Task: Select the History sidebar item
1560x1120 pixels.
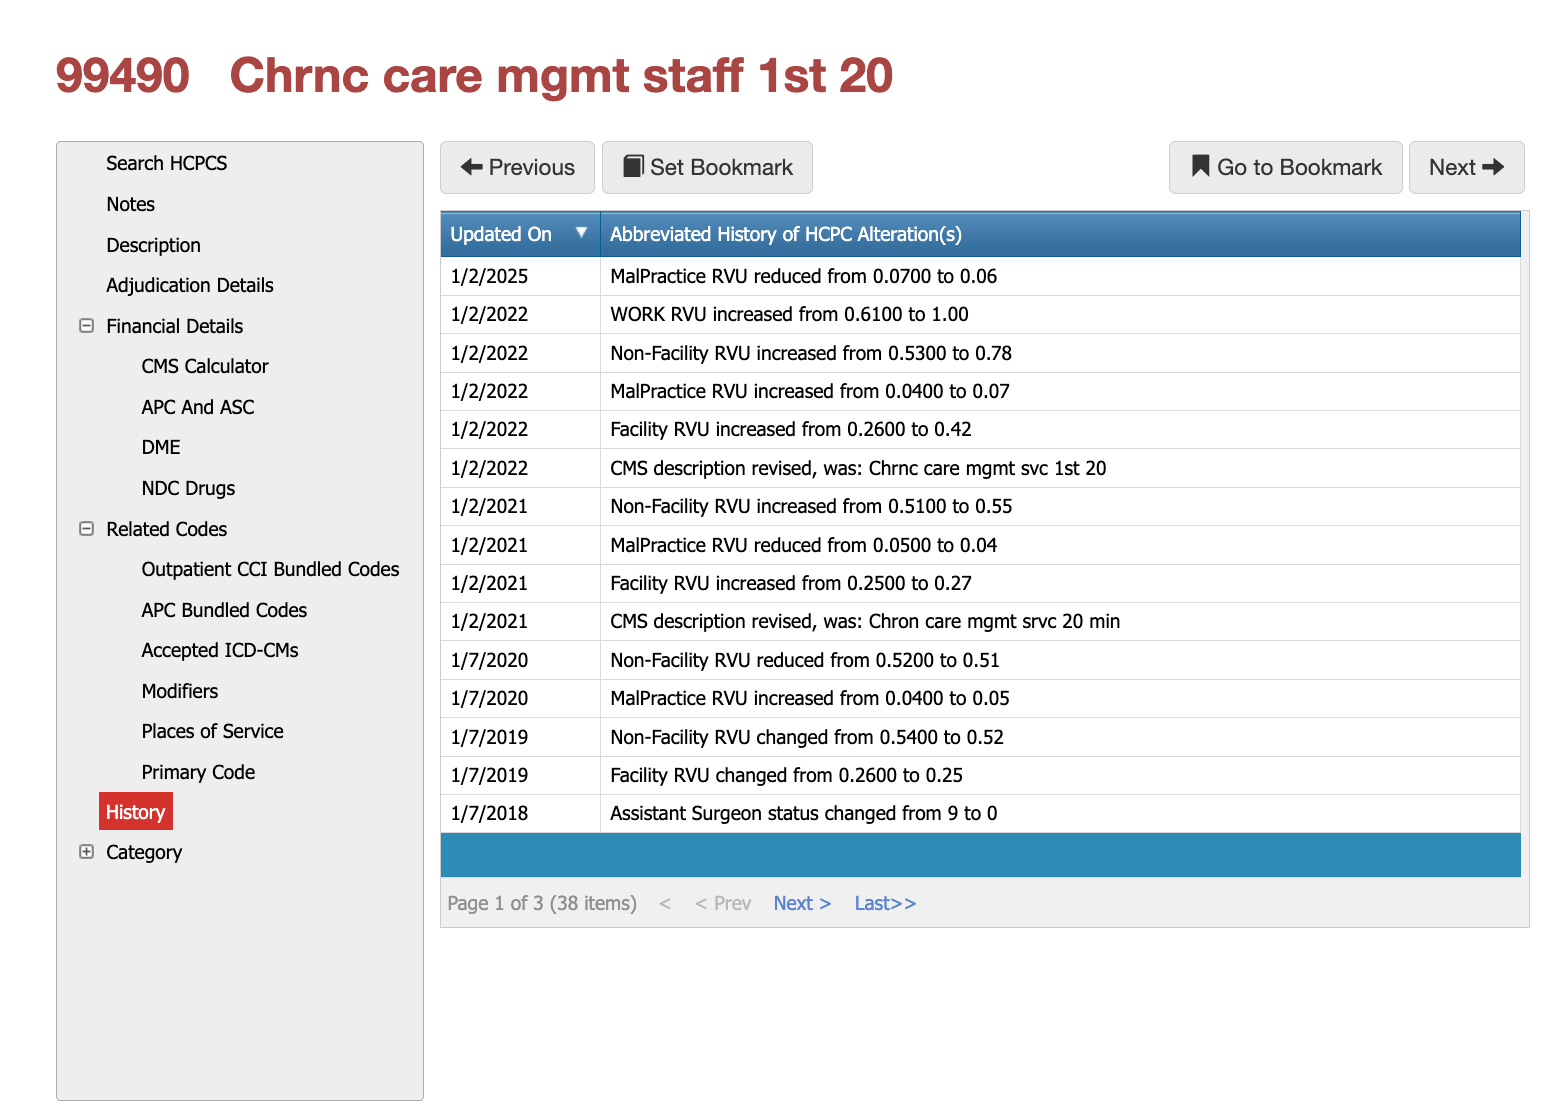Action: [x=135, y=811]
